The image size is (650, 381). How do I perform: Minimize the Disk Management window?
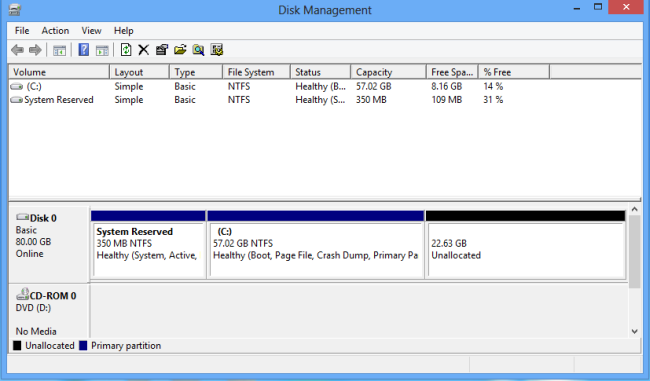click(577, 8)
